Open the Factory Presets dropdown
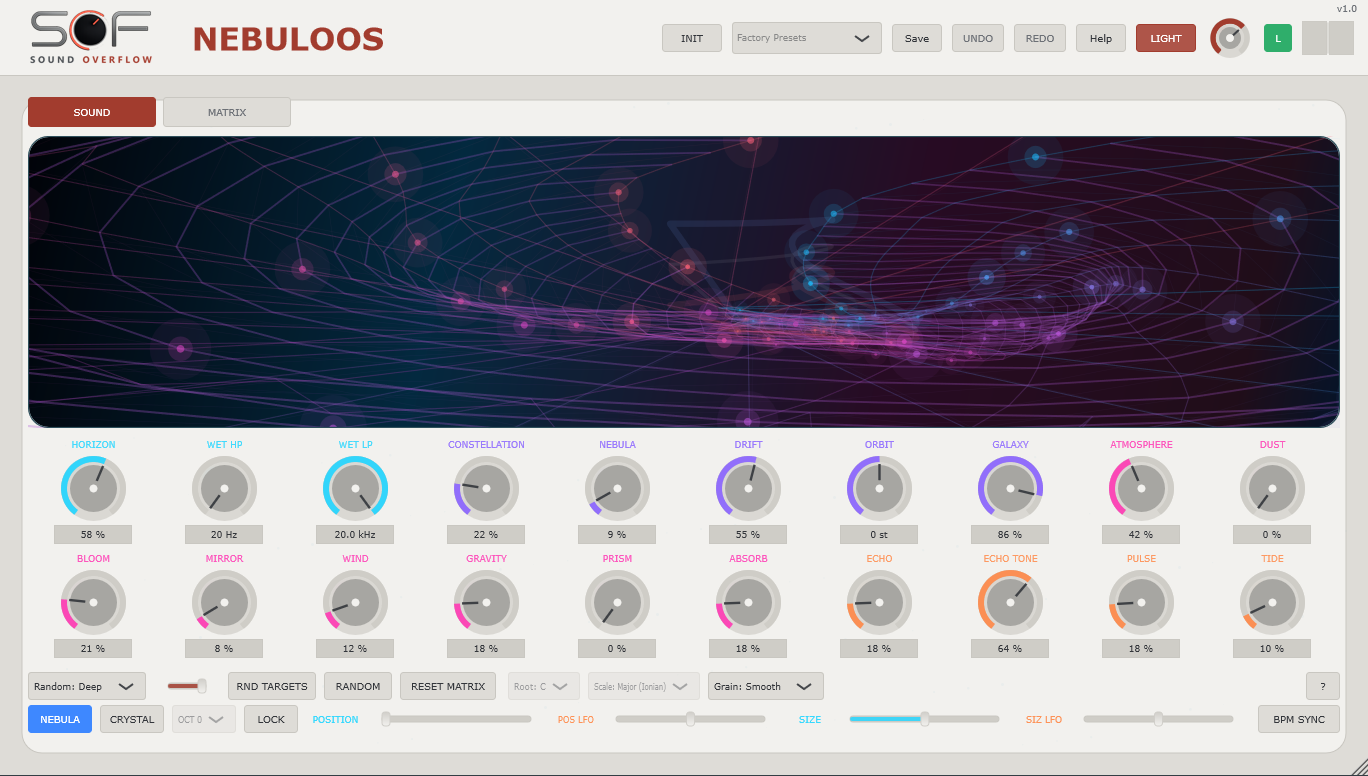Image resolution: width=1368 pixels, height=776 pixels. pos(807,38)
